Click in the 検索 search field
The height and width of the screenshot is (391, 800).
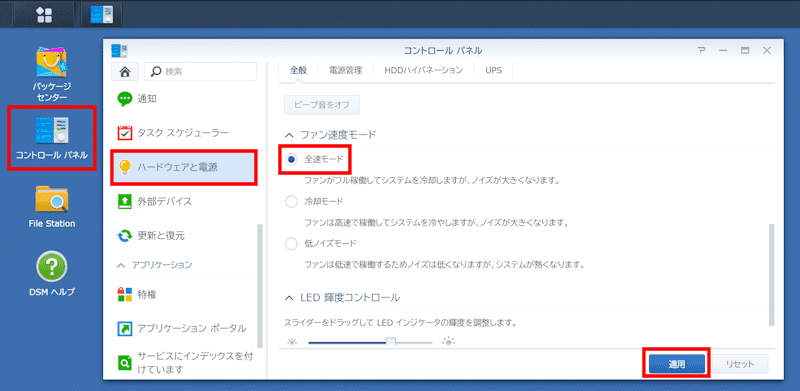201,72
